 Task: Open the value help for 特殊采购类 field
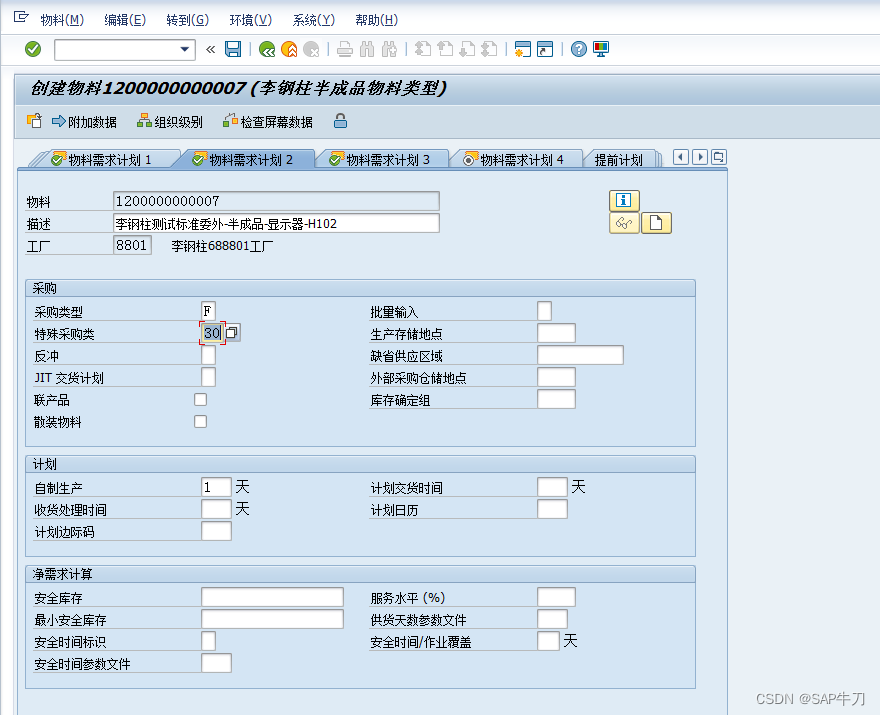[x=232, y=333]
